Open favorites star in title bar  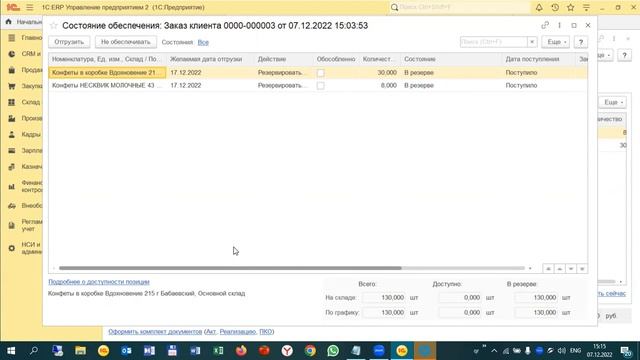click(571, 7)
